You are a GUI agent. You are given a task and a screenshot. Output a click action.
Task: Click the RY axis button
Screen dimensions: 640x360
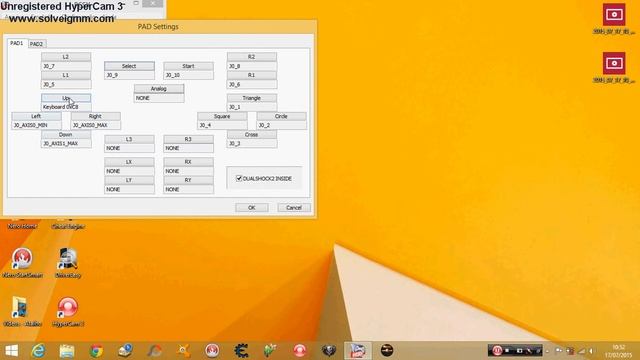coord(188,180)
